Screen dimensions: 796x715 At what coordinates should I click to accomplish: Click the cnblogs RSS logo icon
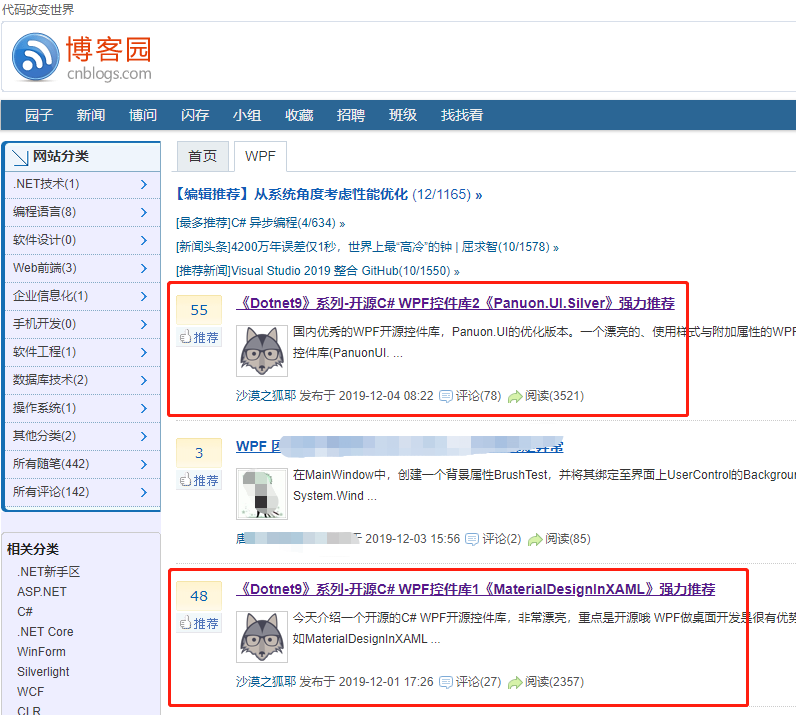(36, 57)
